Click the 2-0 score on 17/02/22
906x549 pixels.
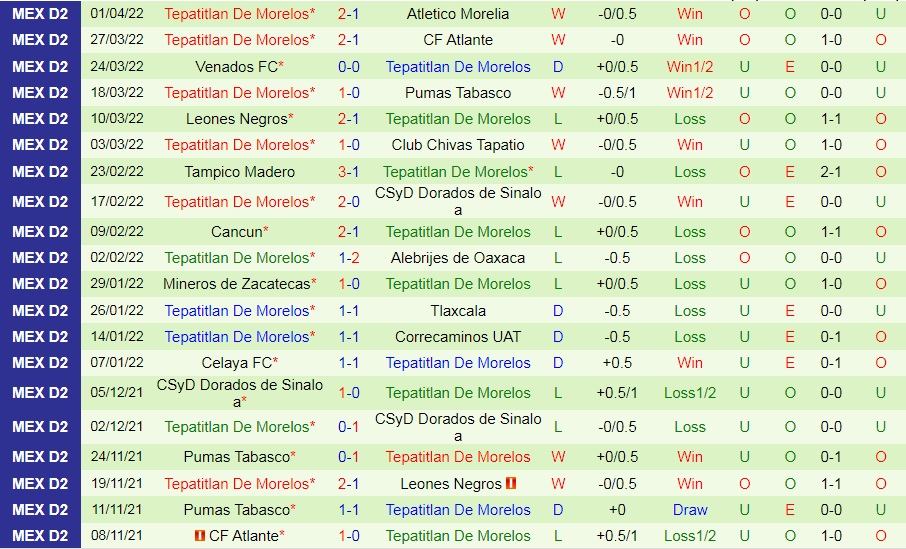point(349,202)
